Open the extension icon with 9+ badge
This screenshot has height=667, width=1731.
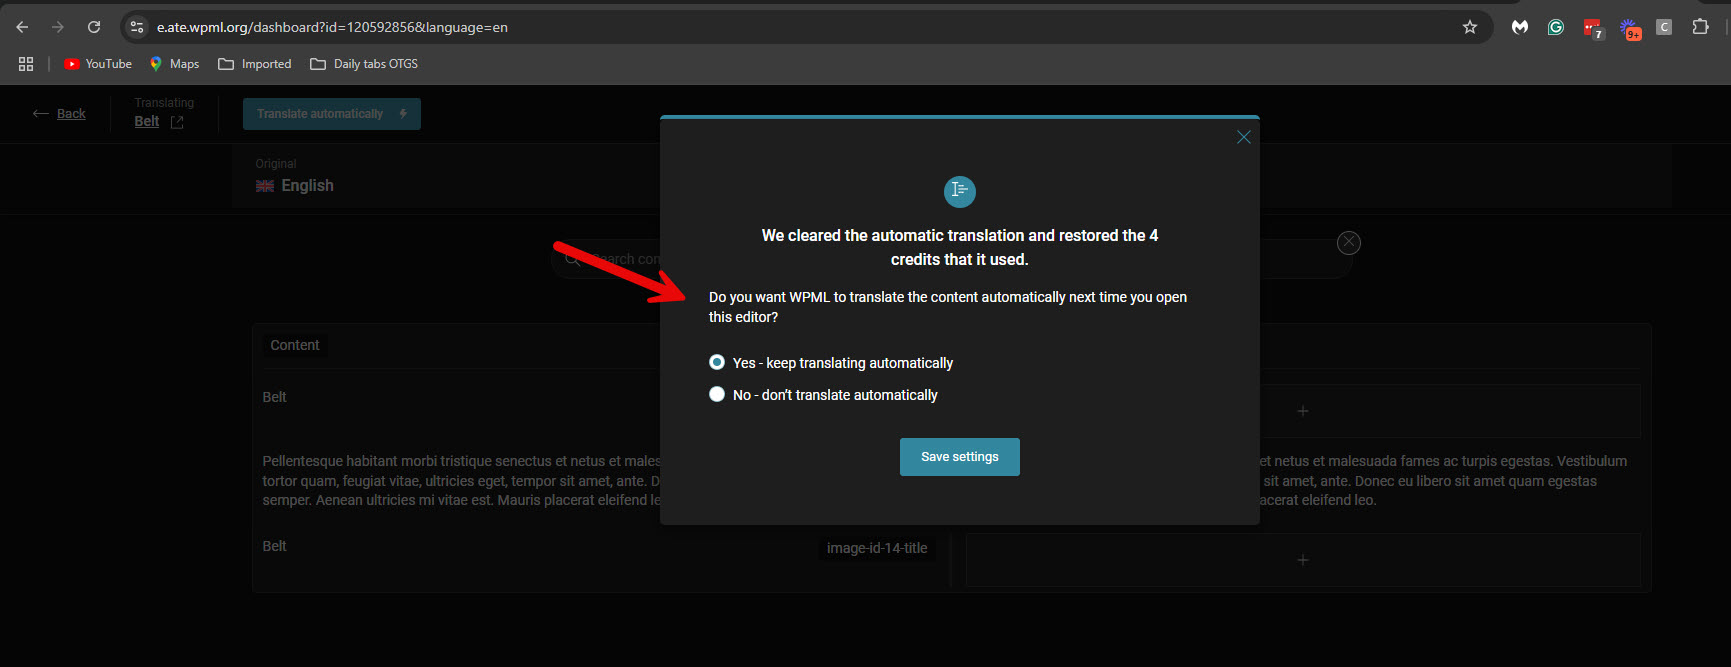click(x=1630, y=28)
